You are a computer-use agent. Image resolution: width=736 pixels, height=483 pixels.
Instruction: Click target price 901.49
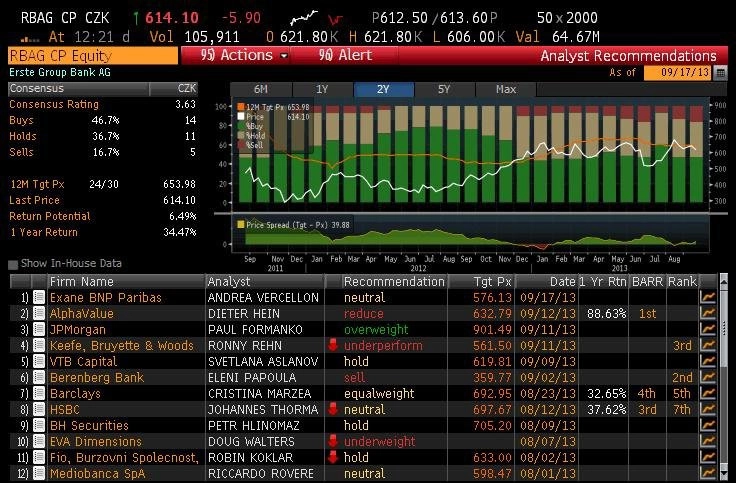(492, 330)
